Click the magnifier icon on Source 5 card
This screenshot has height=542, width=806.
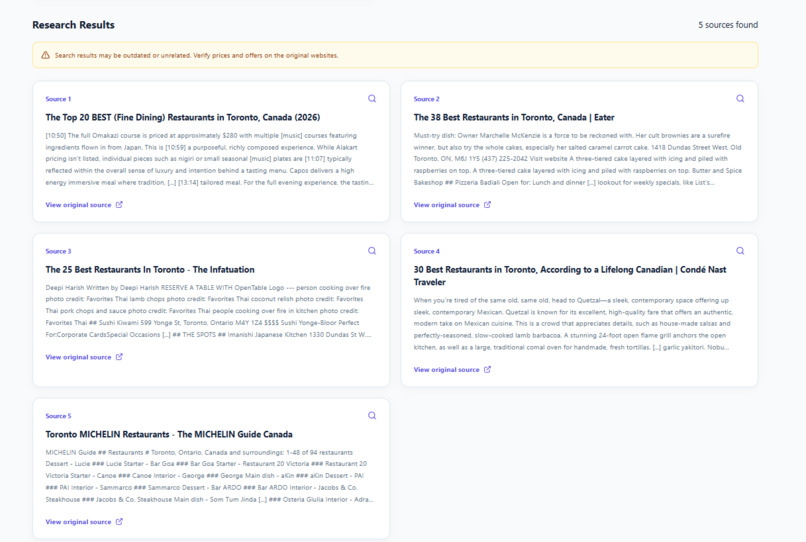pyautogui.click(x=372, y=415)
